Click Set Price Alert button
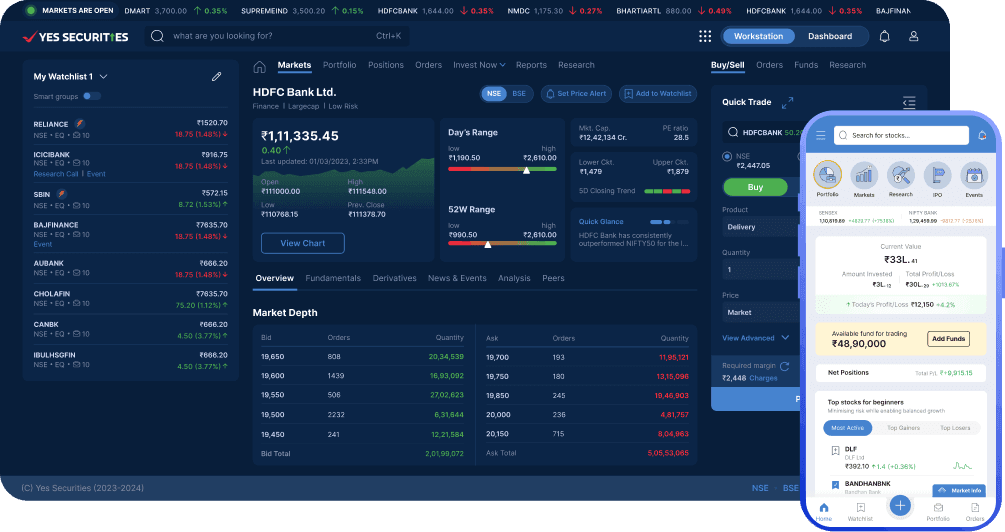This screenshot has height=532, width=1005. tap(576, 94)
